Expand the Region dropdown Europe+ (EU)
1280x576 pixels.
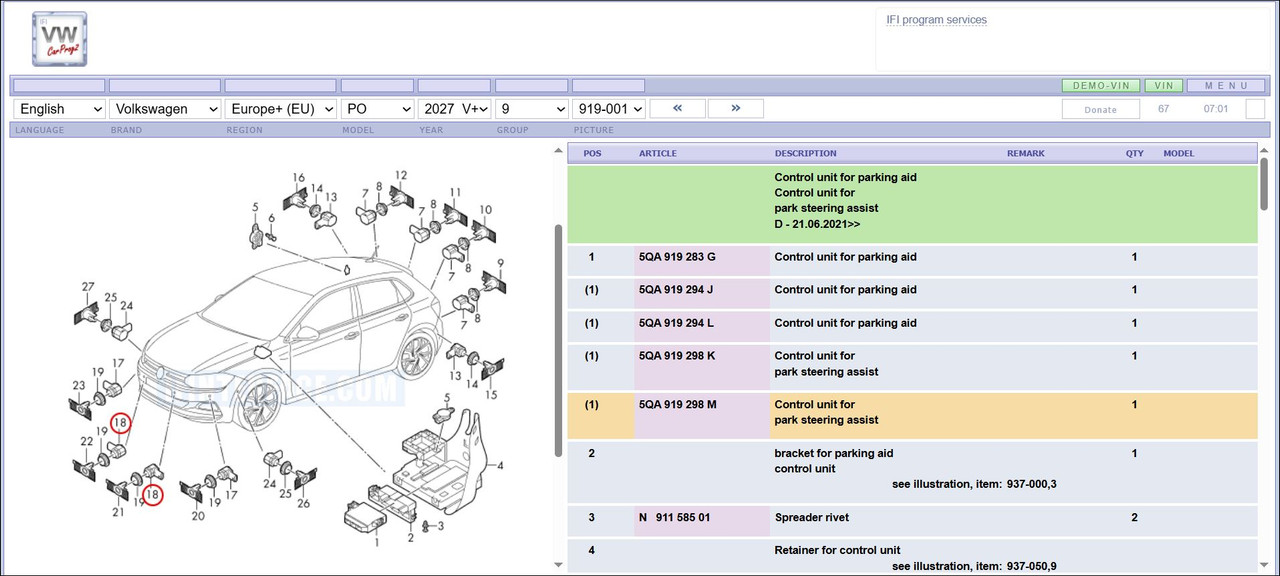click(x=281, y=108)
